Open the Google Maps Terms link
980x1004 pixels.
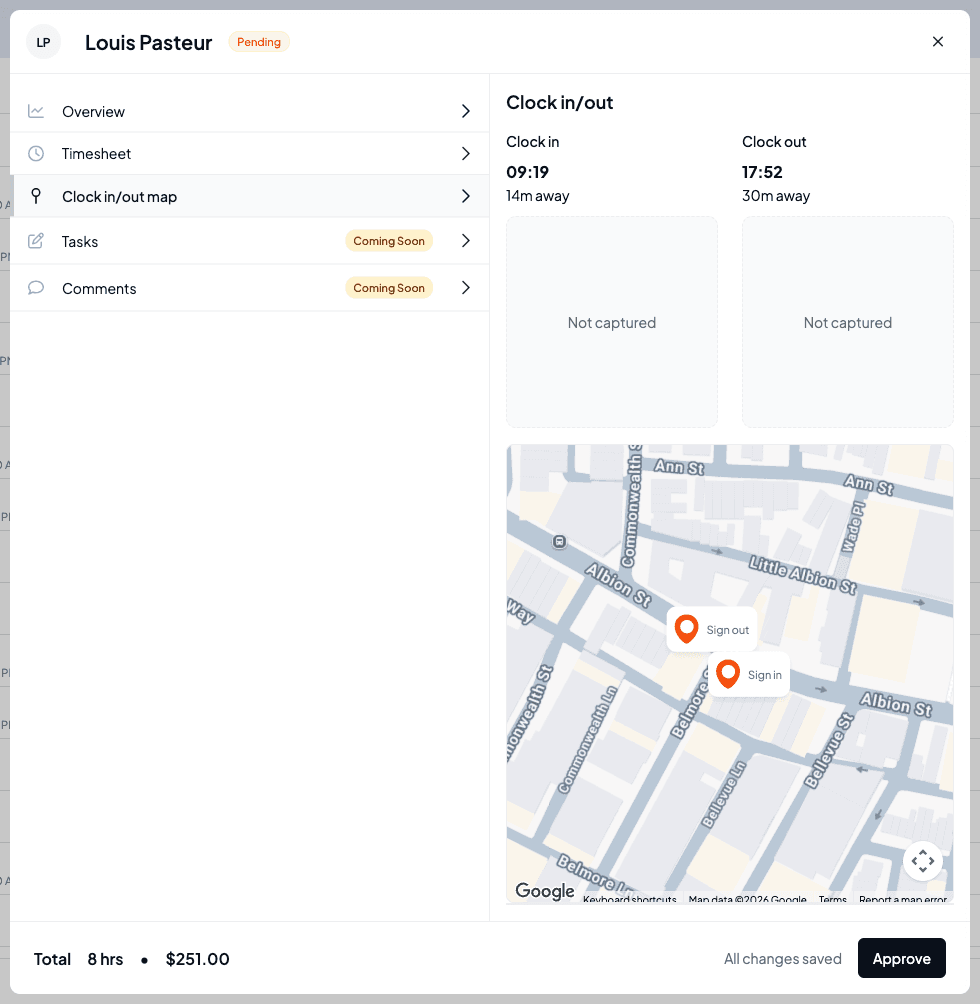pyautogui.click(x=832, y=899)
